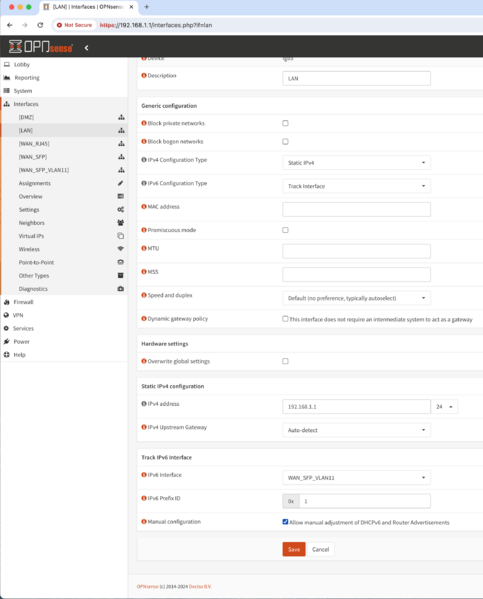Viewport: 483px width, 599px height.
Task: Click the gears icon next to Settings
Action: [121, 209]
